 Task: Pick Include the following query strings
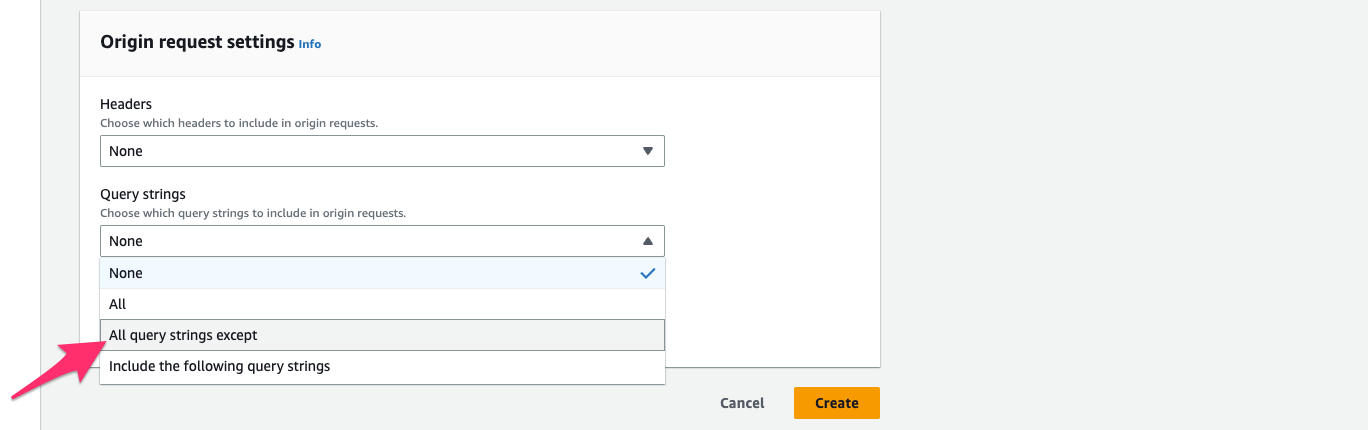point(219,366)
